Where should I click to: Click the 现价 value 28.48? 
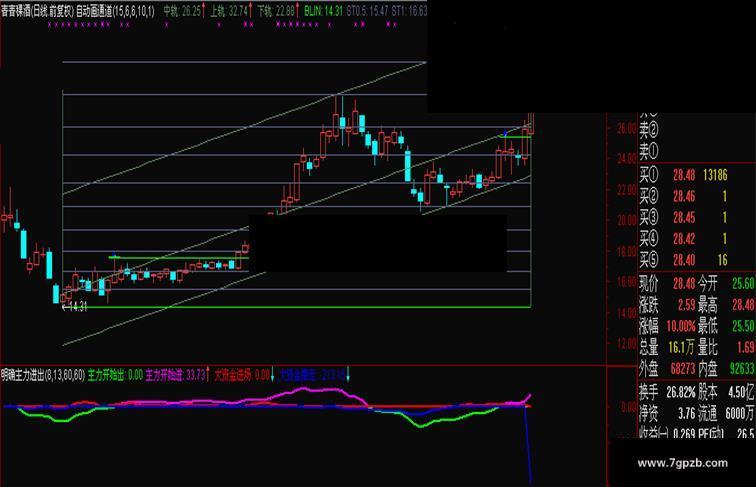(684, 283)
